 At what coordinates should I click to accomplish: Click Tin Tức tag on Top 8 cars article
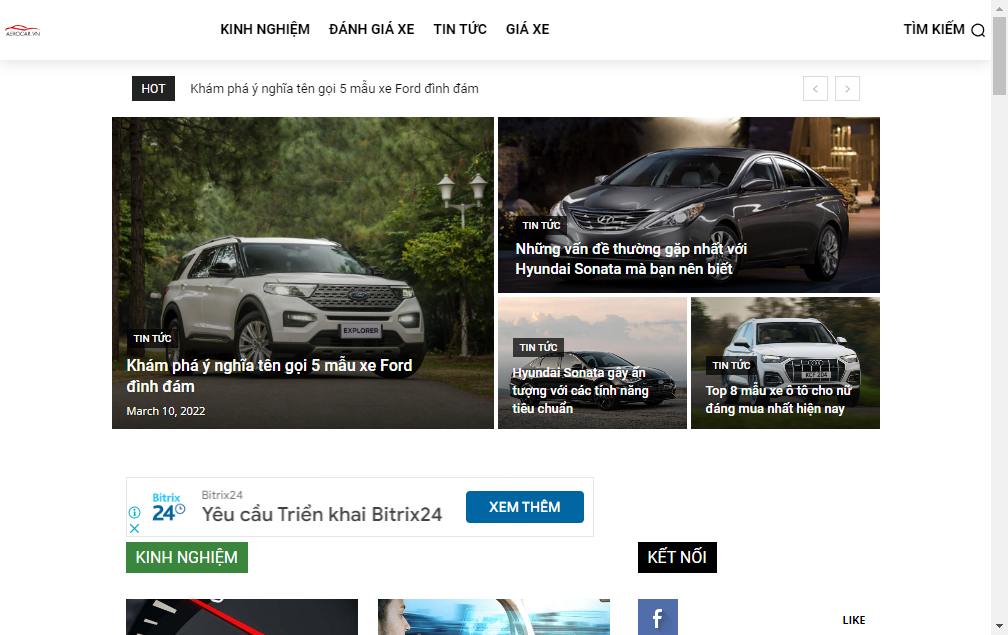731,366
